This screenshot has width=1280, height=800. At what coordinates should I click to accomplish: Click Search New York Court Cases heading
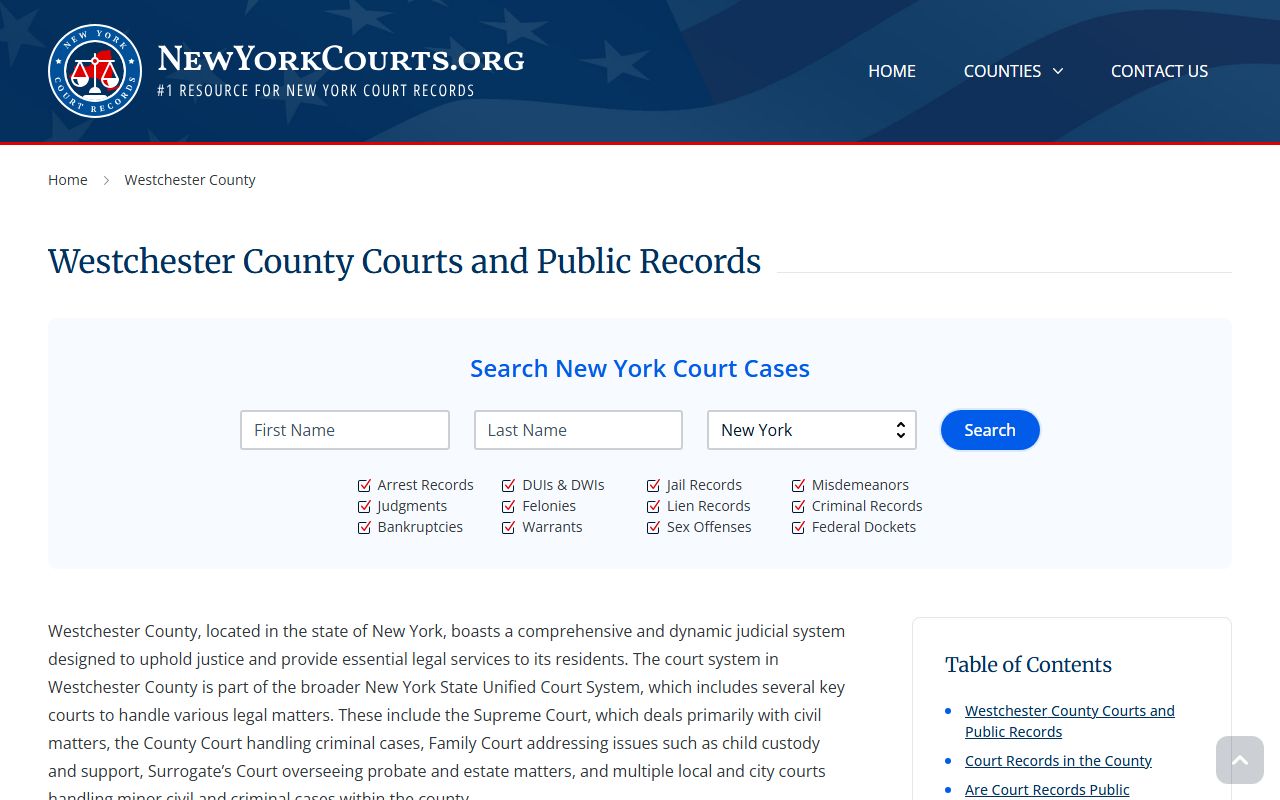(x=640, y=368)
